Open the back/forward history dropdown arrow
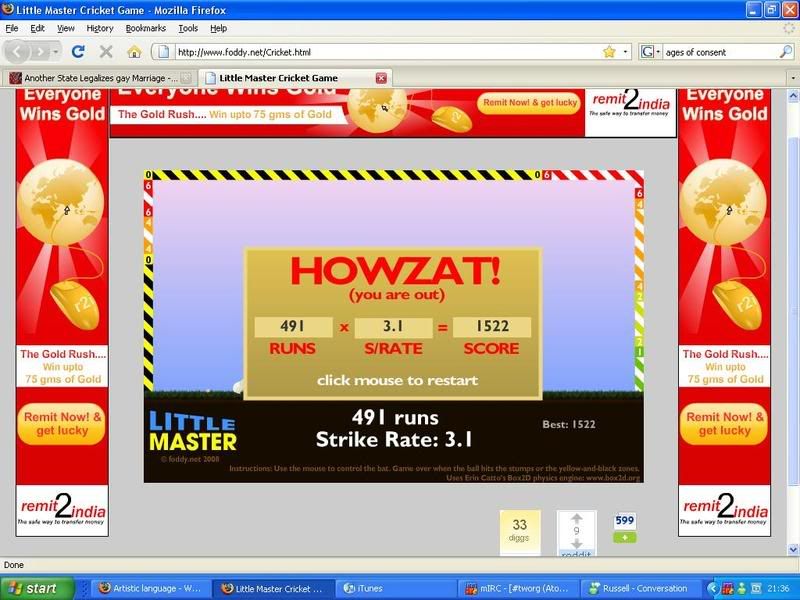This screenshot has height=600, width=800. click(x=55, y=52)
